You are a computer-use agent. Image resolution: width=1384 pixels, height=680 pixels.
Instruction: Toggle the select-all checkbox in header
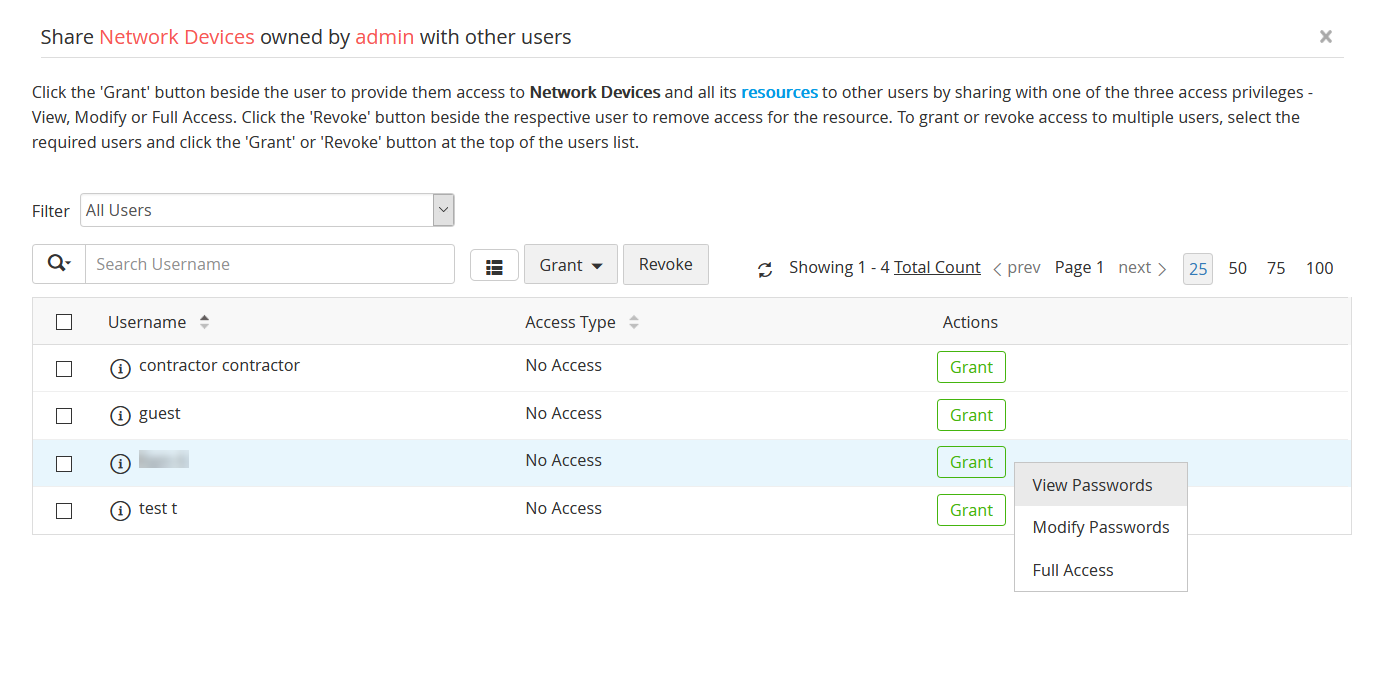[64, 322]
